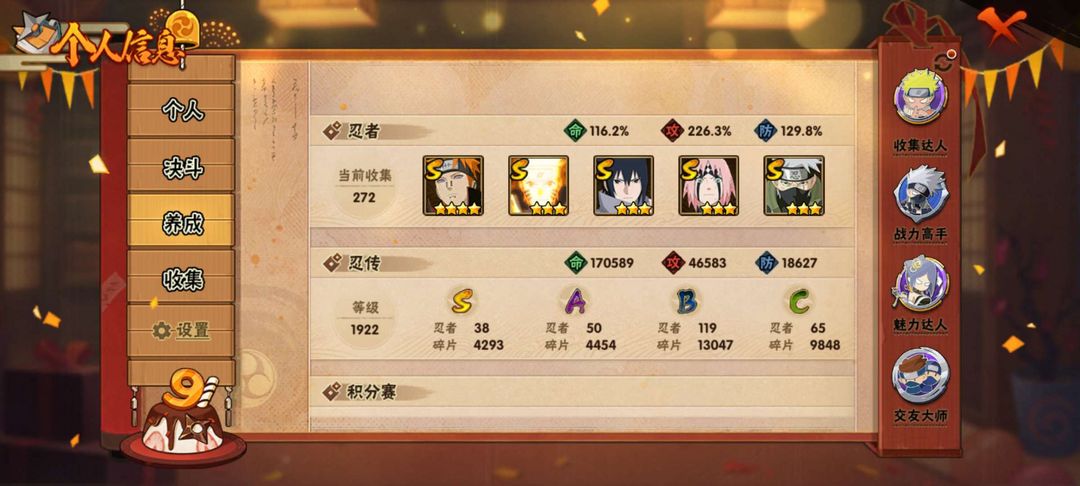This screenshot has width=1080, height=486.
Task: Select the Pain ninja portrait
Action: 453,186
